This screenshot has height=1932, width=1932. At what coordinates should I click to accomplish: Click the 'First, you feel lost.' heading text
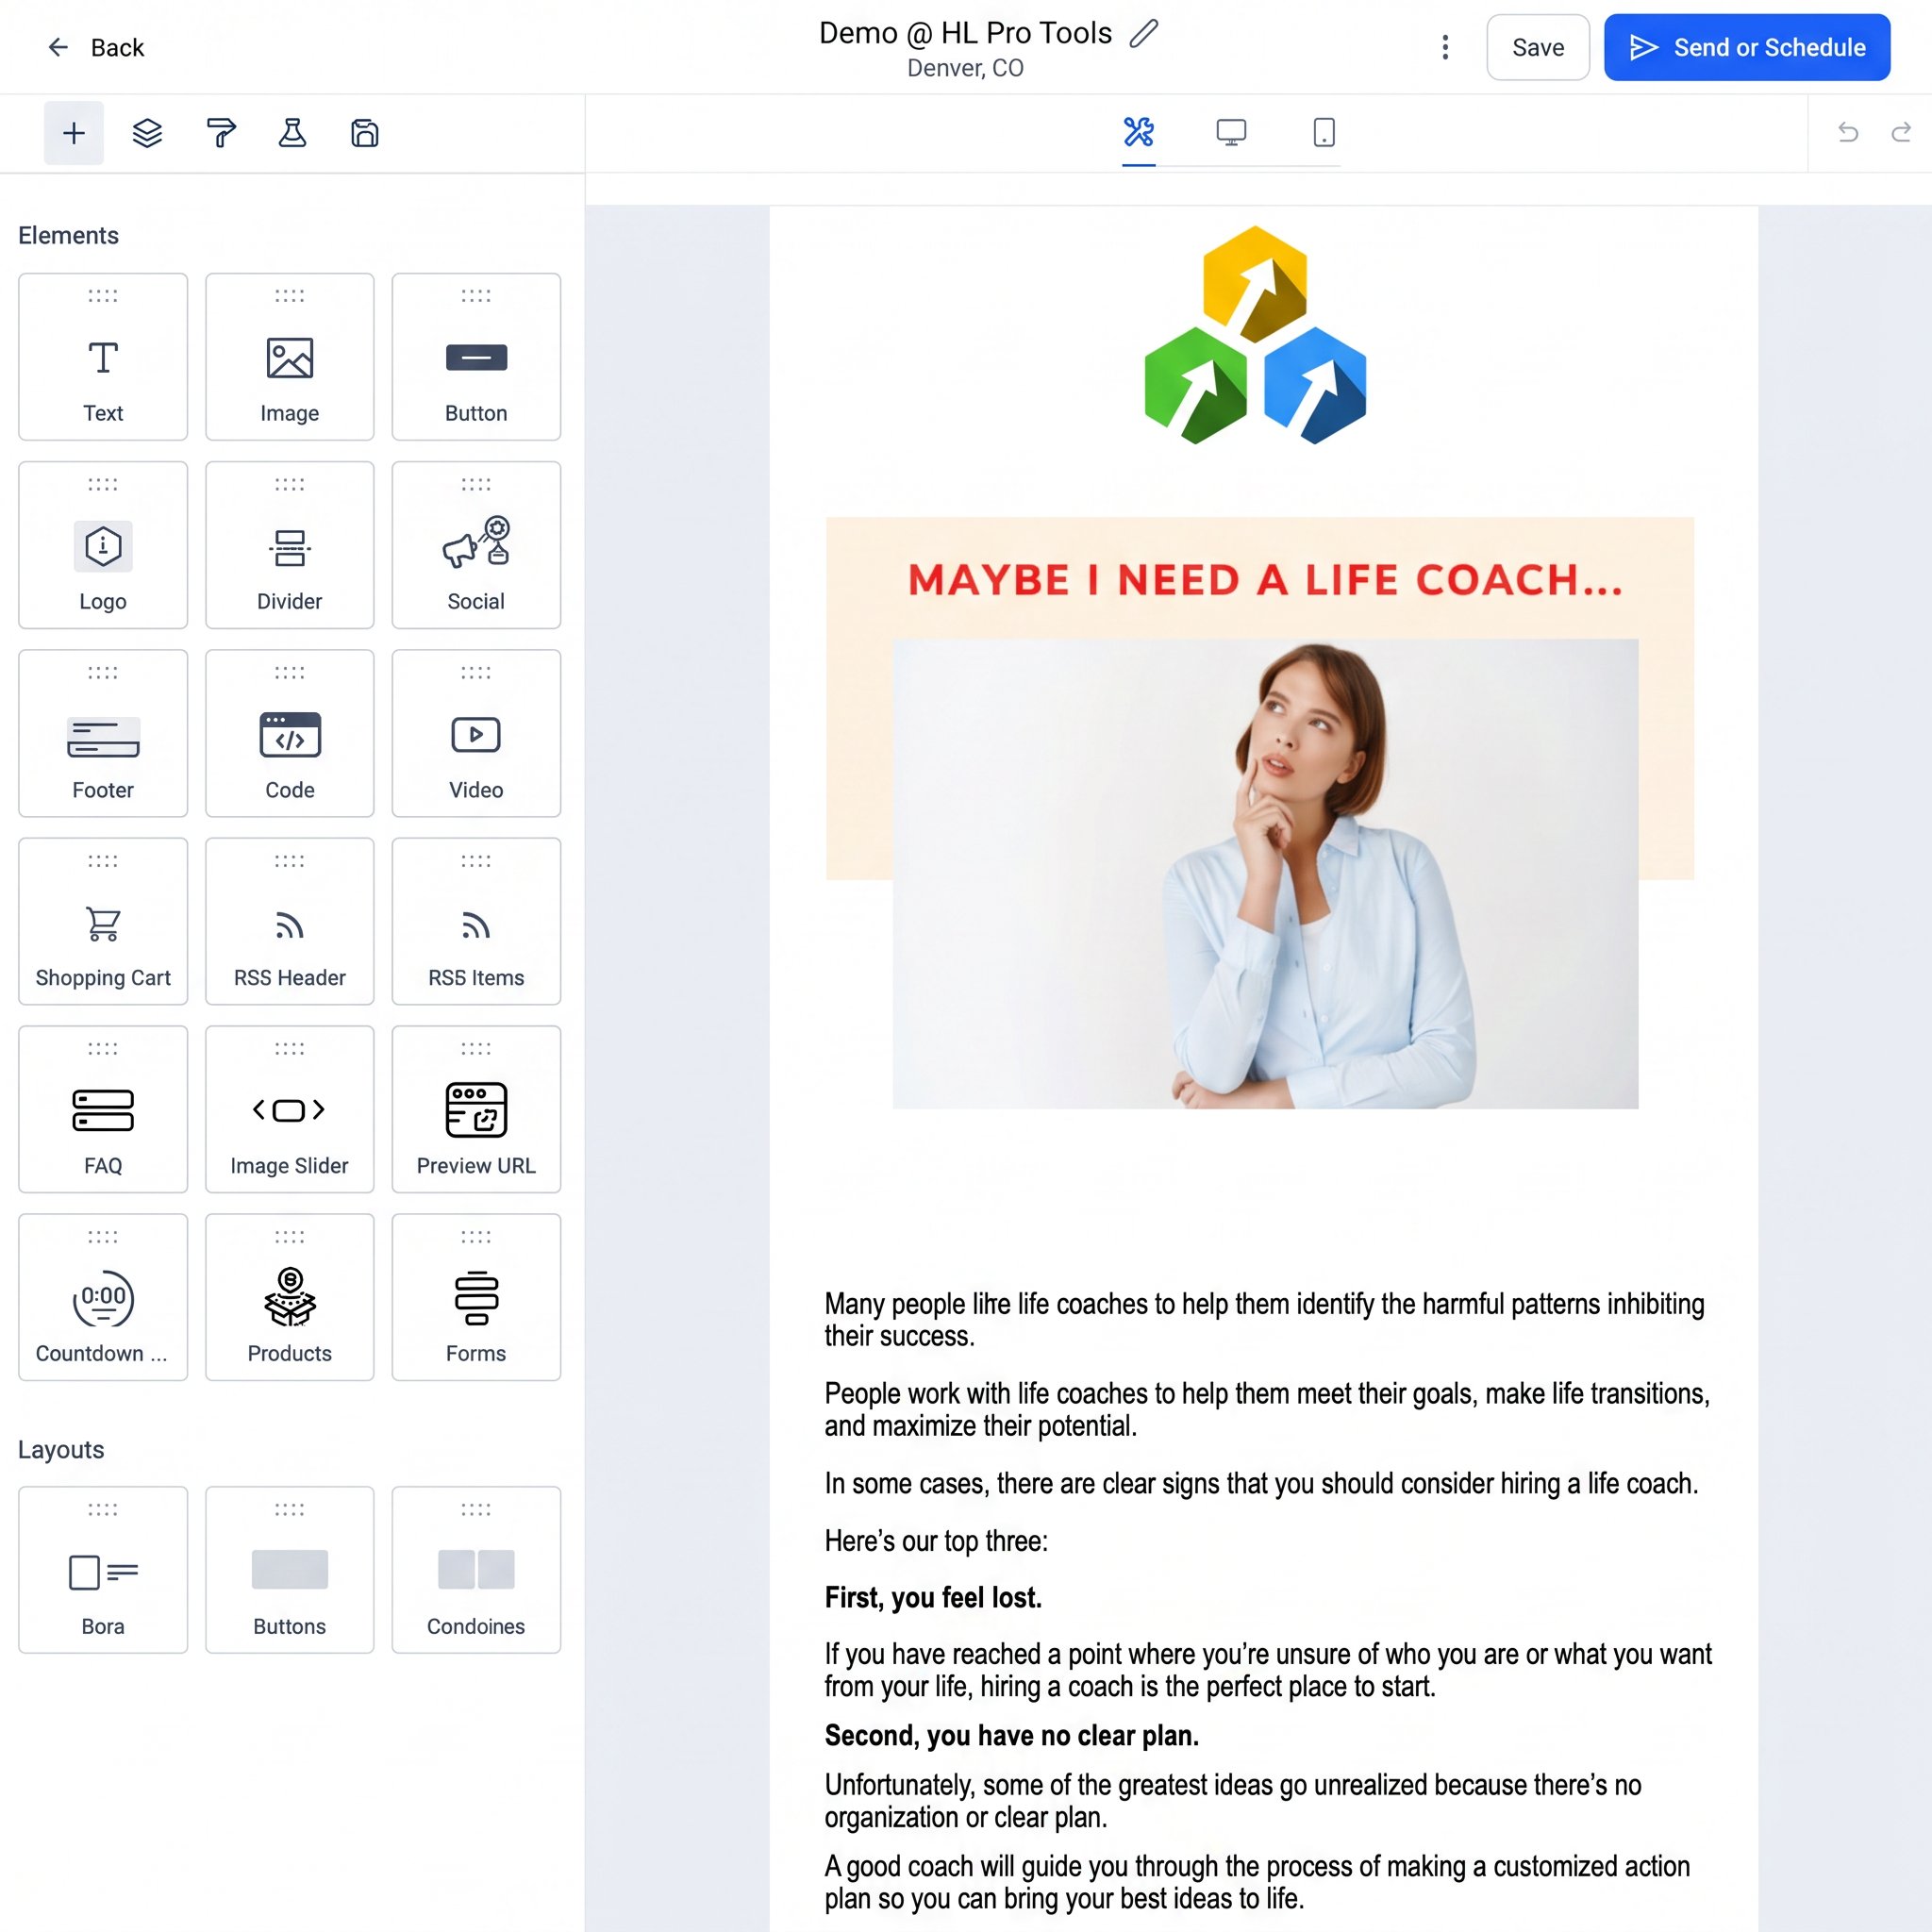[933, 1597]
